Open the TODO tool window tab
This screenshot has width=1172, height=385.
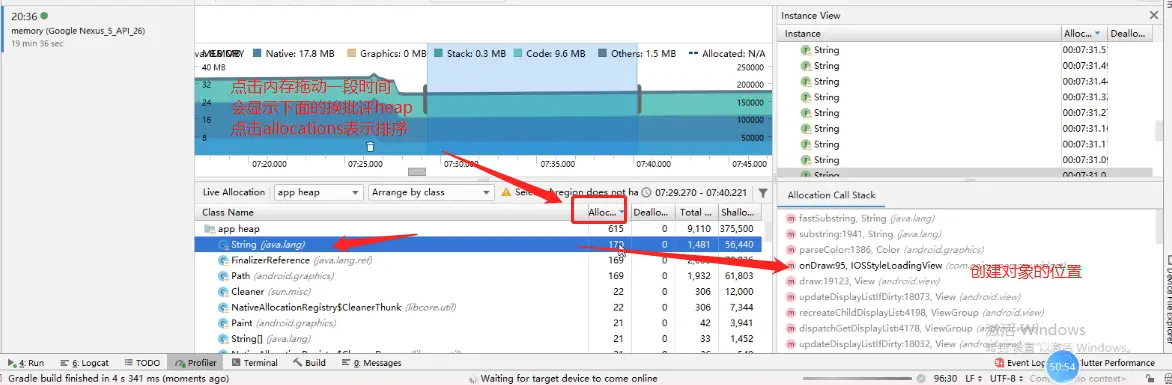pos(141,363)
